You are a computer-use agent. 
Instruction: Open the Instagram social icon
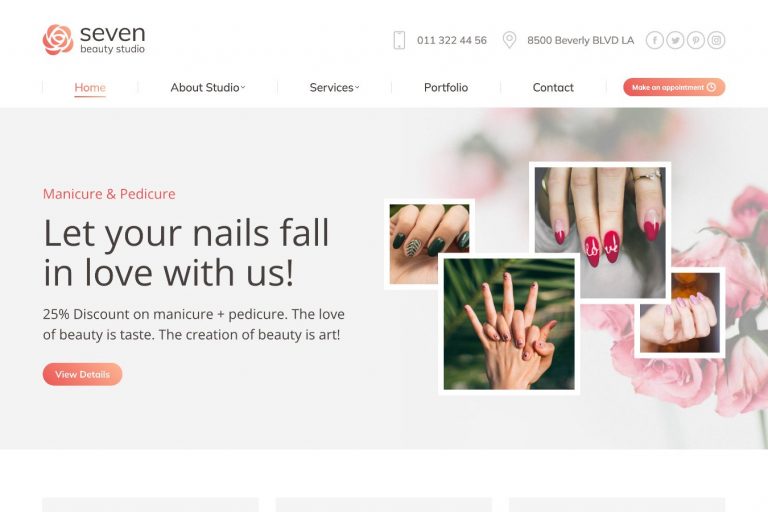pyautogui.click(x=716, y=40)
